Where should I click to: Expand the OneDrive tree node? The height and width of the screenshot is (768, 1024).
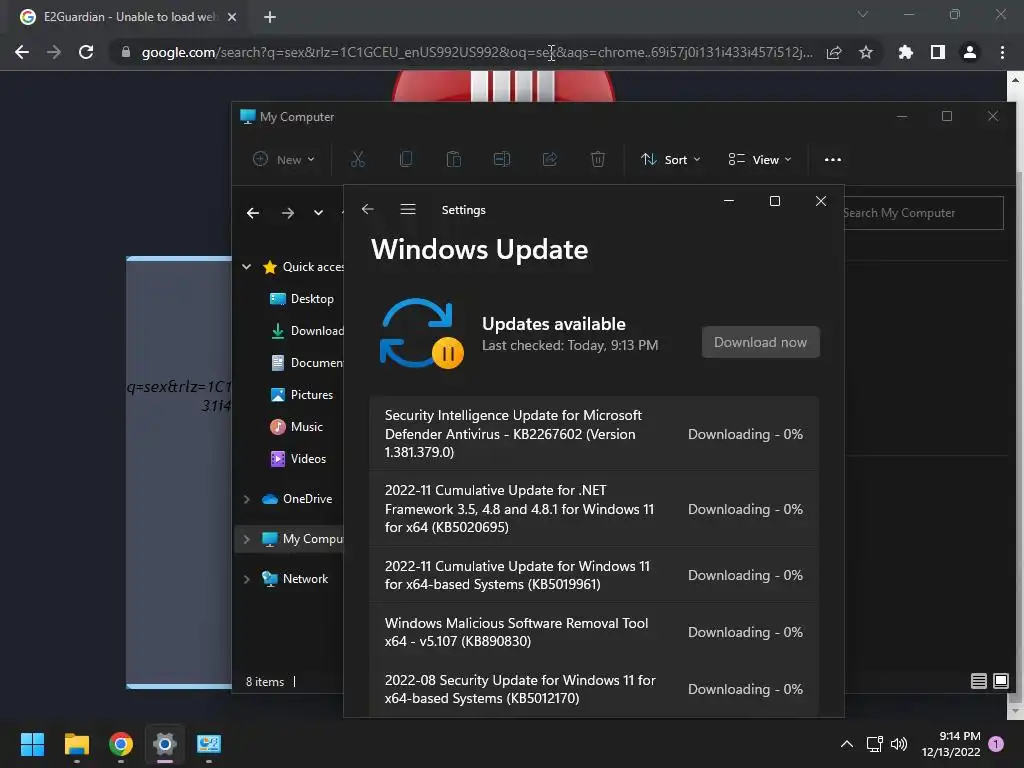point(246,499)
